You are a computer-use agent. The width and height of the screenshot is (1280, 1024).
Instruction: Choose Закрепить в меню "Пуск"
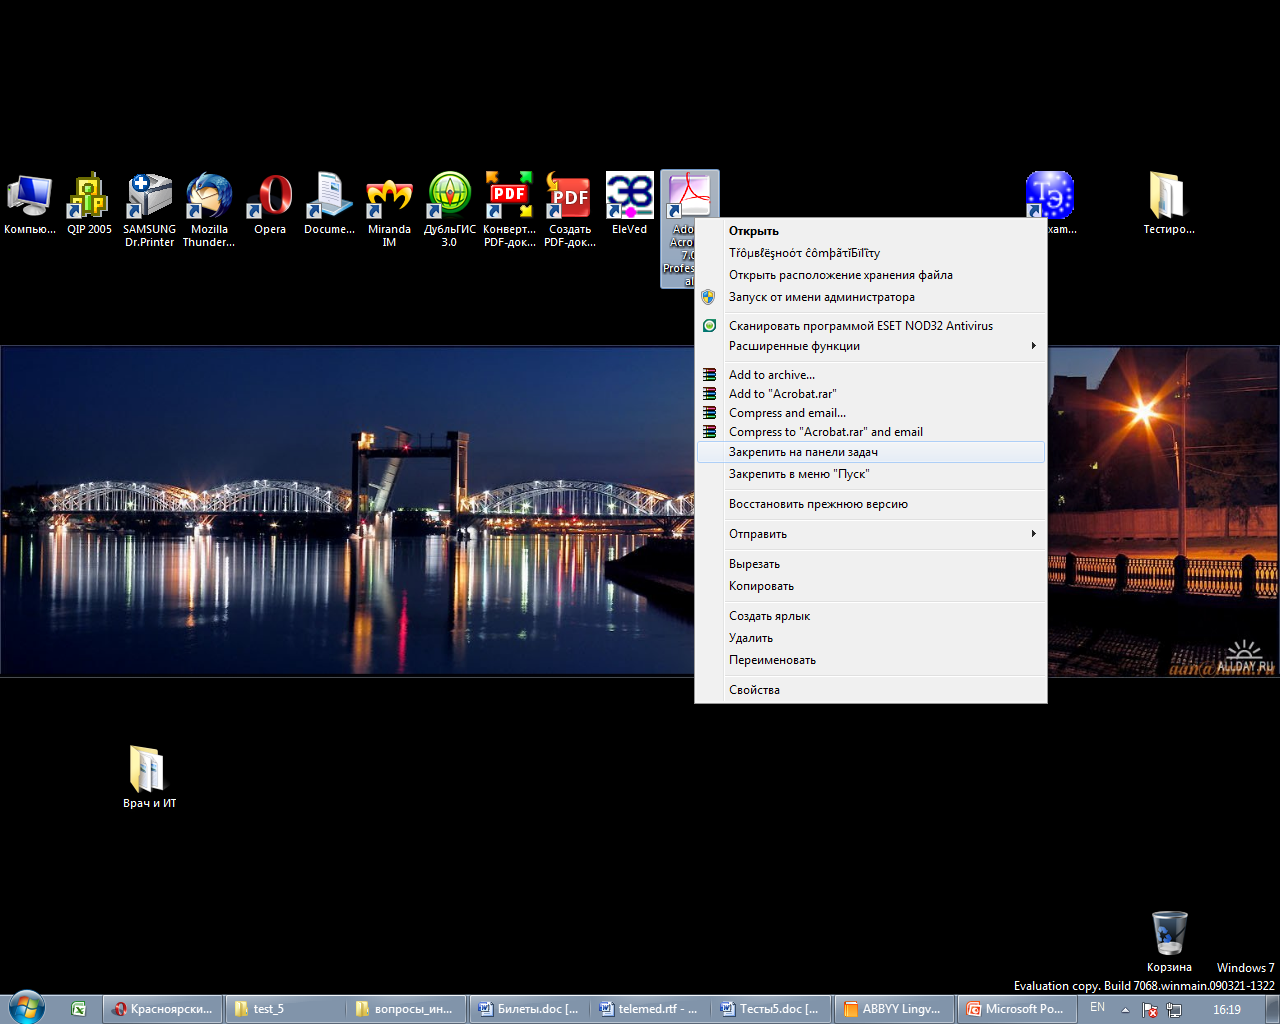coord(871,474)
